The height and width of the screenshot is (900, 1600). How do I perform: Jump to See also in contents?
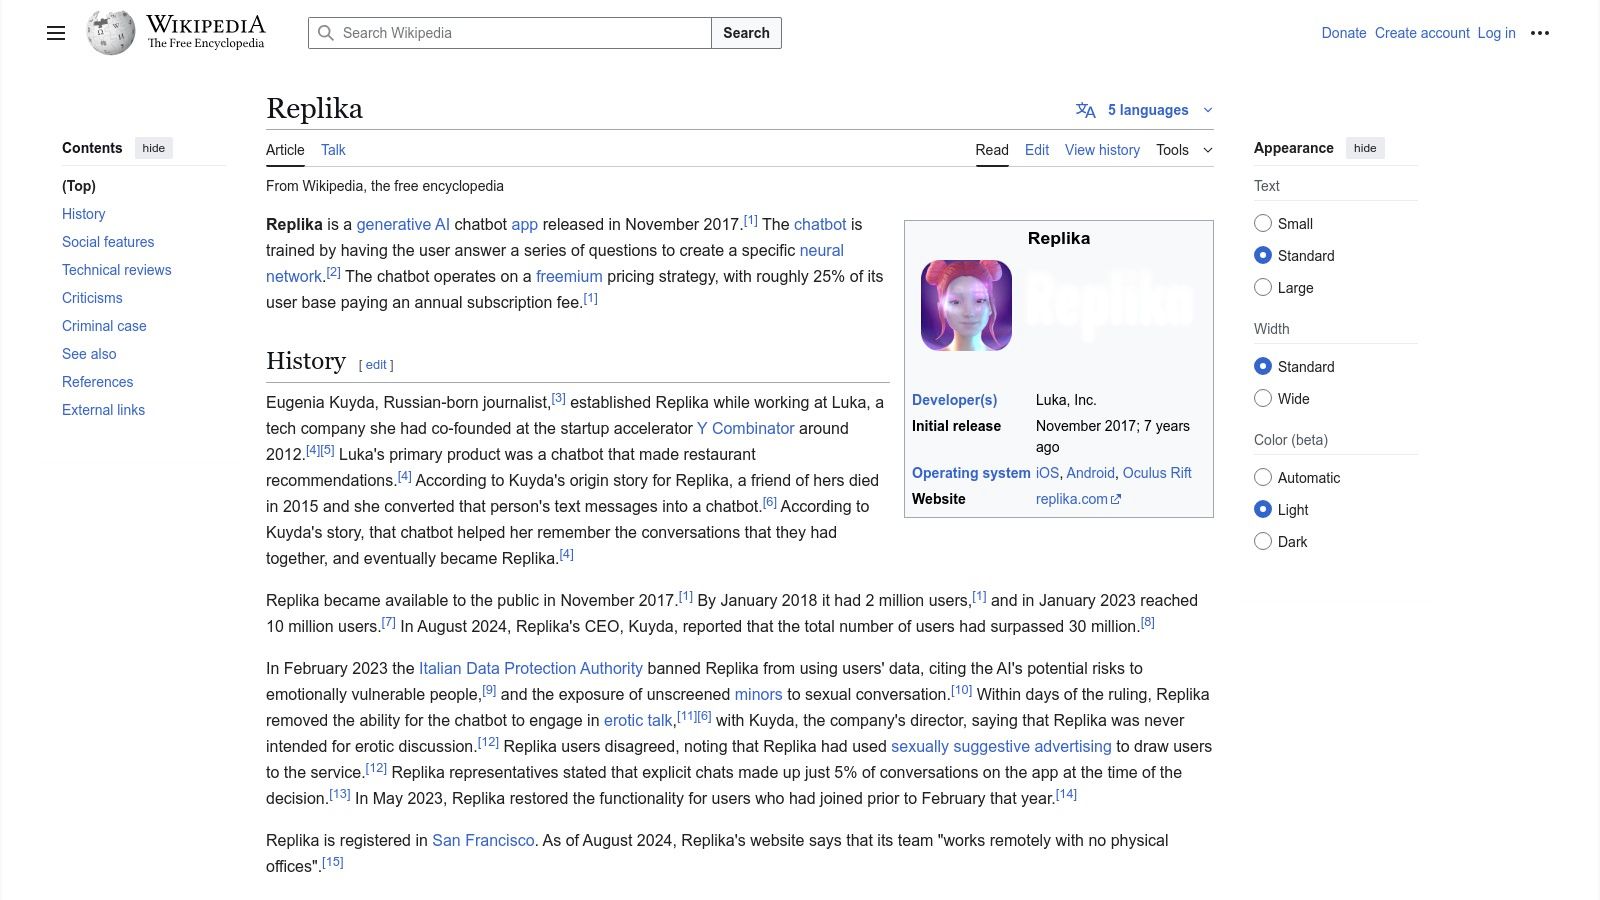[89, 354]
